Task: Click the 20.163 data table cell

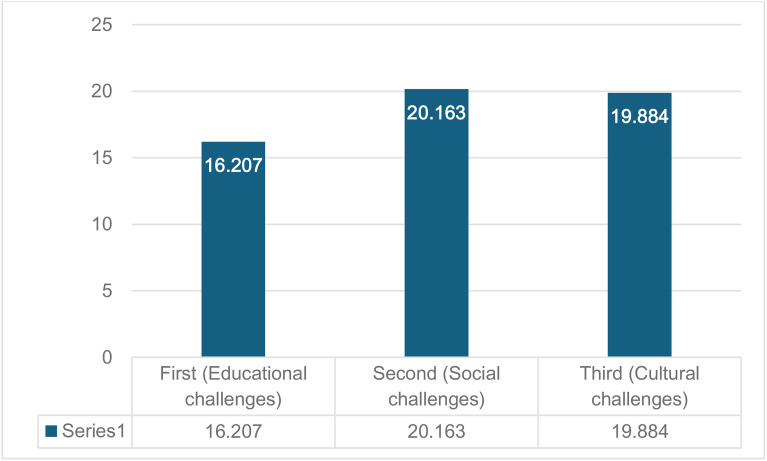Action: tap(436, 432)
